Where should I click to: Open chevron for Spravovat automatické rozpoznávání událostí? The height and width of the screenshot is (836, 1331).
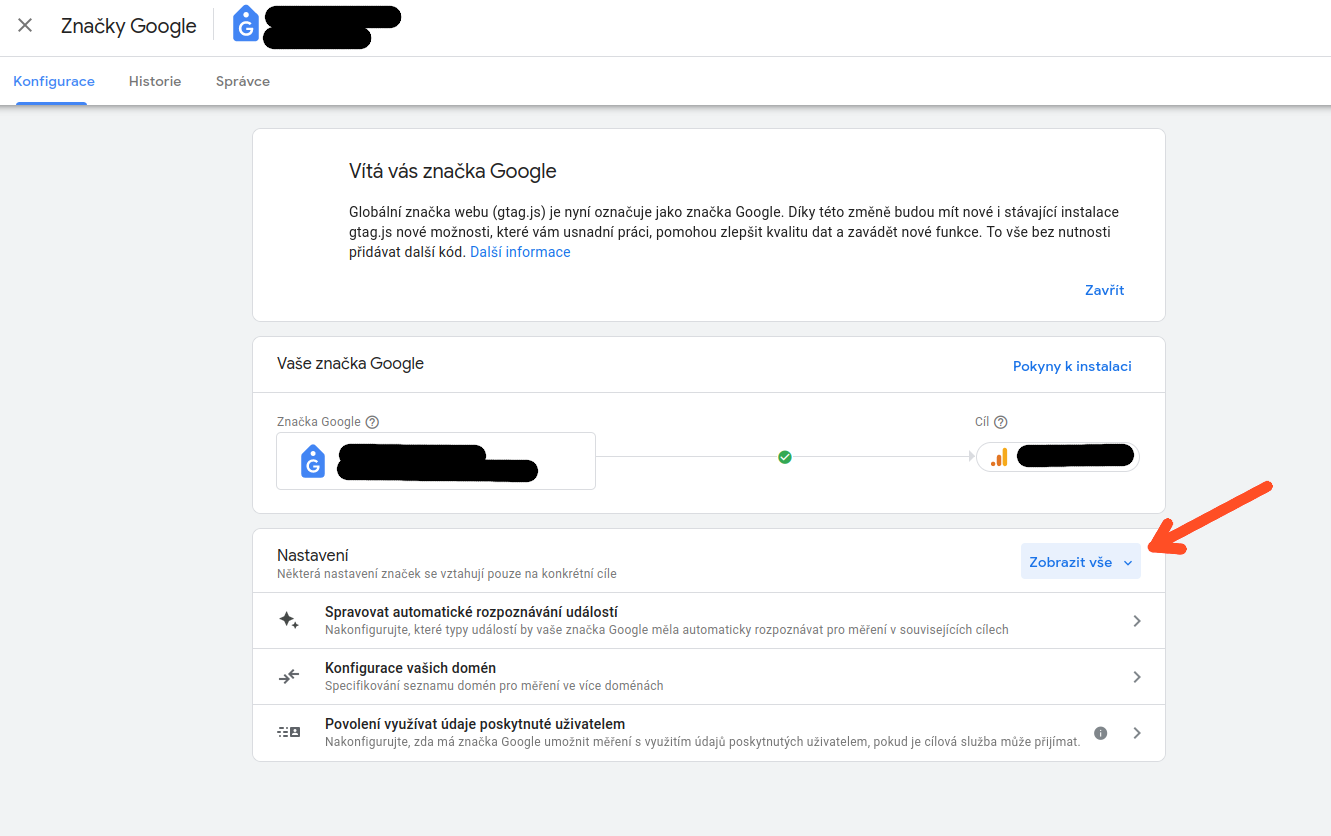pos(1137,621)
